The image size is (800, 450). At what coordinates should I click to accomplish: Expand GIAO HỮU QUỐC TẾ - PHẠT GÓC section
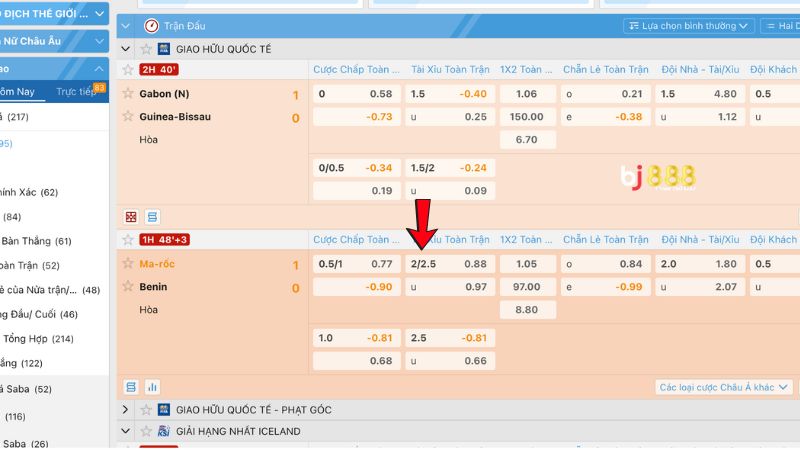pos(126,409)
